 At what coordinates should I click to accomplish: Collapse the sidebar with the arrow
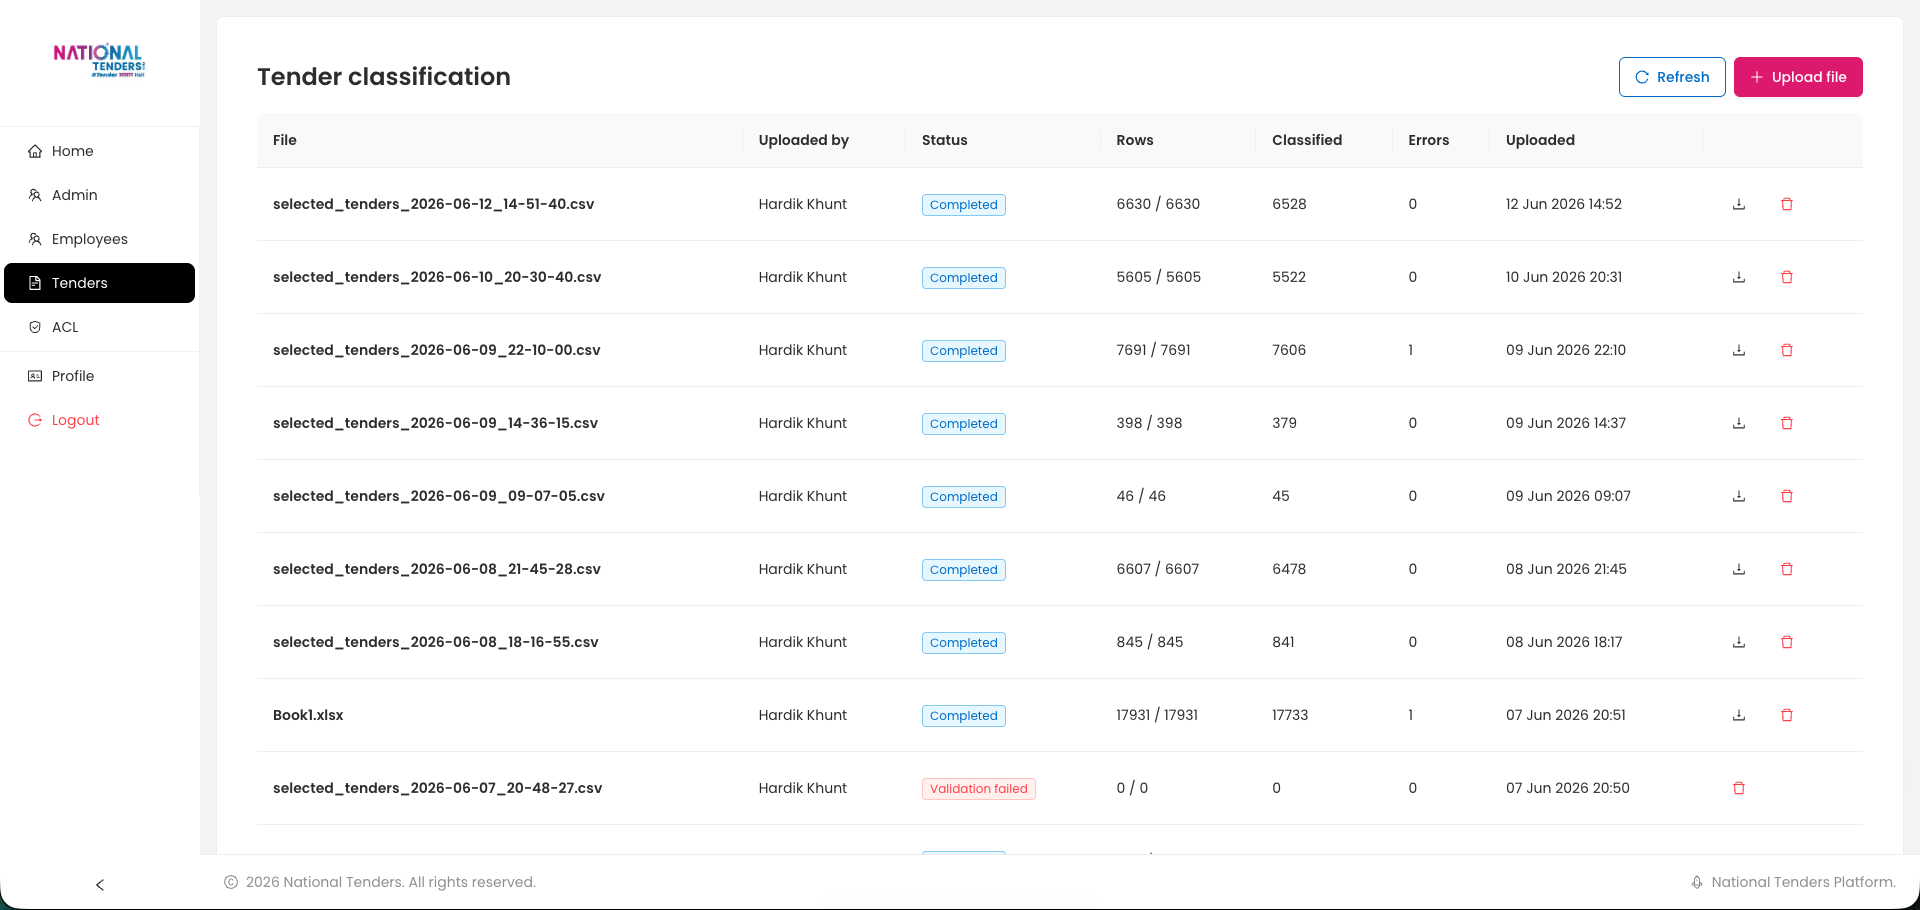click(100, 885)
